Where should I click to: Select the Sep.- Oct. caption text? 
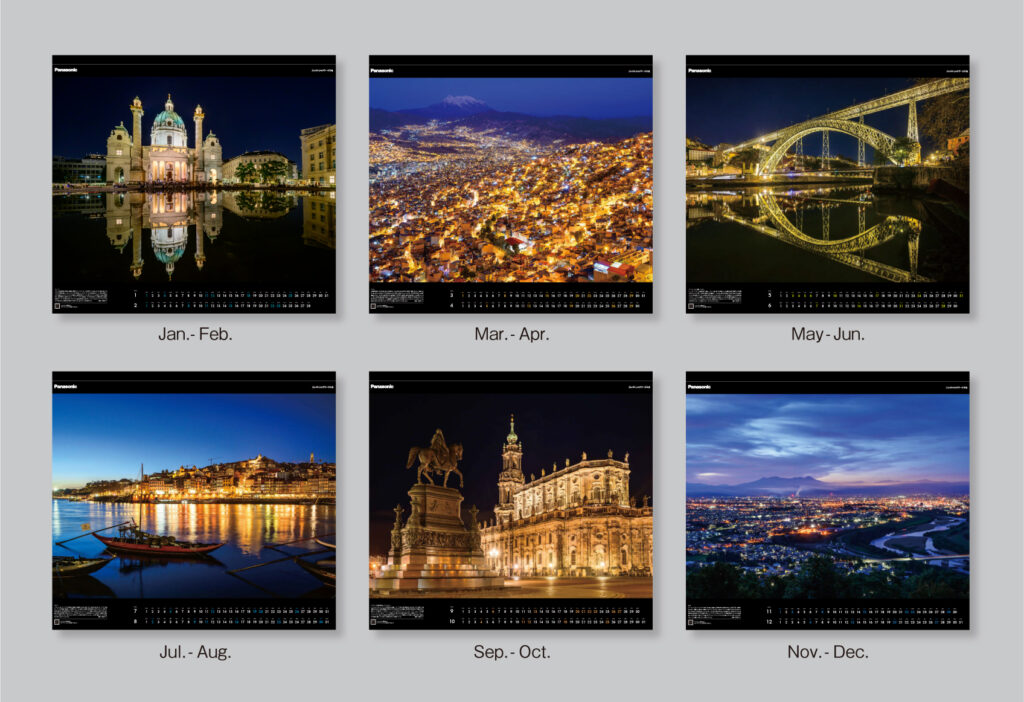[511, 652]
